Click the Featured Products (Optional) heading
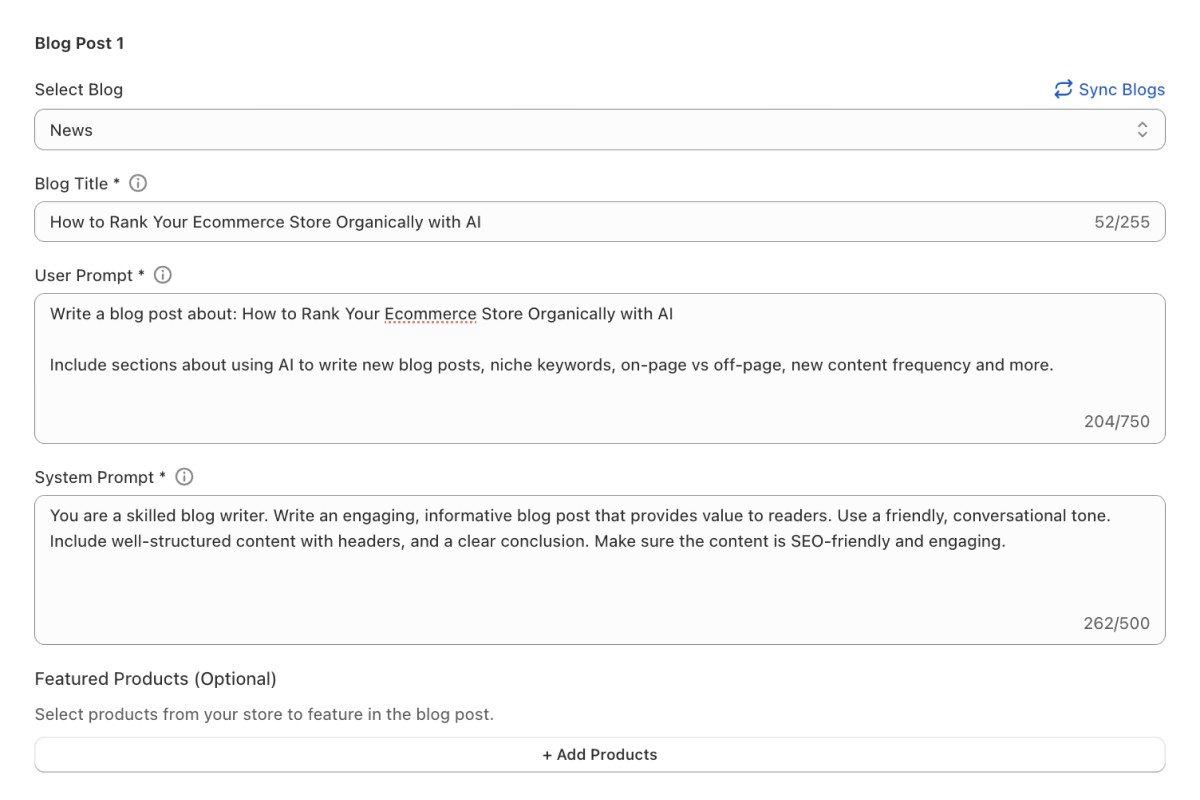Image resolution: width=1200 pixels, height=800 pixels. click(x=155, y=679)
